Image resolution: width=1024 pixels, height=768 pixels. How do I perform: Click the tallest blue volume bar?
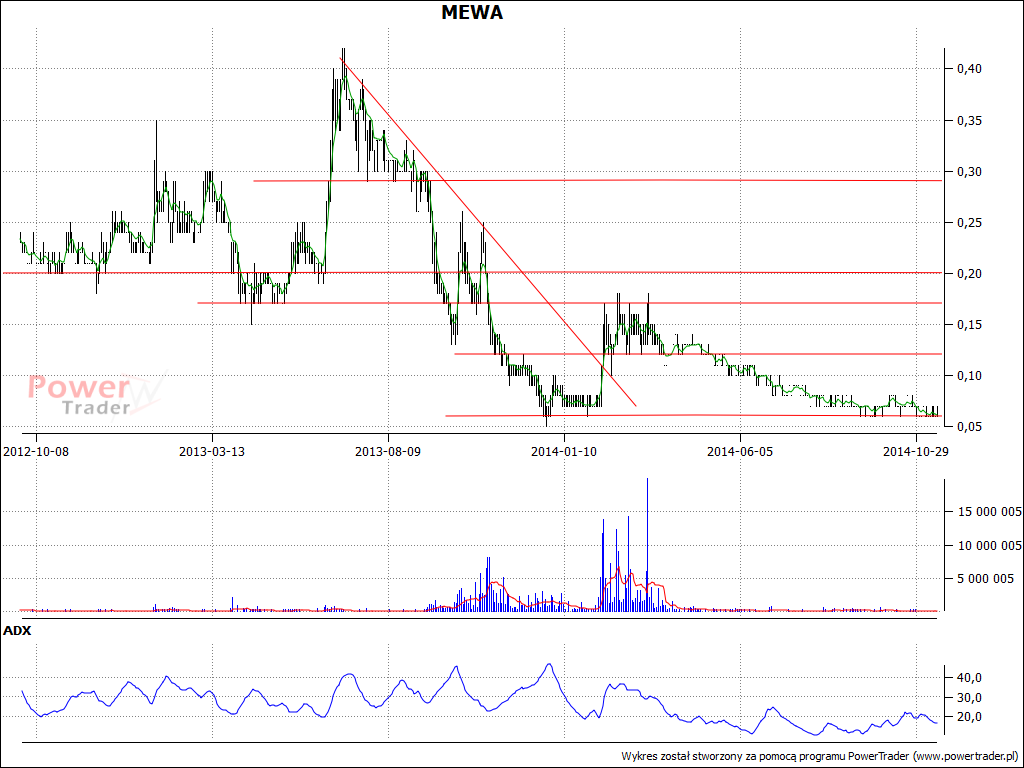click(x=647, y=545)
